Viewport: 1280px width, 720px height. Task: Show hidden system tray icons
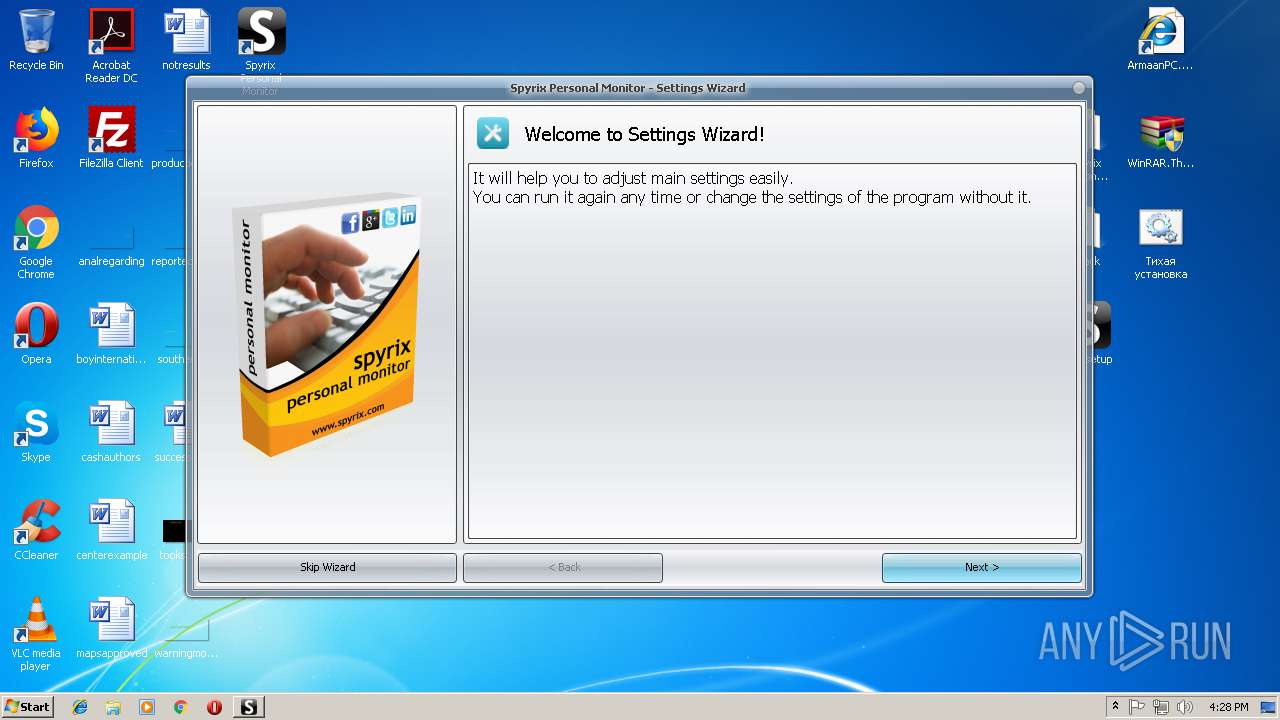tap(1115, 707)
